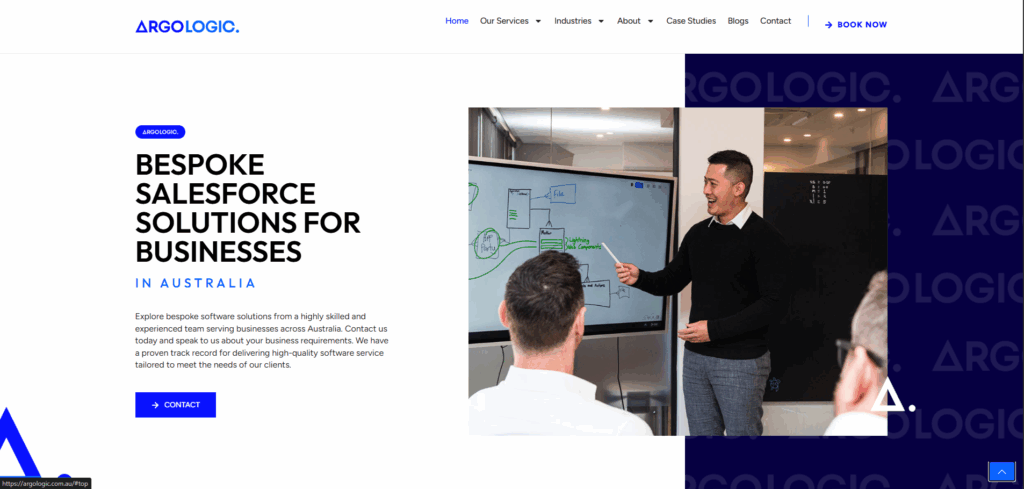Click the paragraph starting 'Explore bespoke software solutions'
This screenshot has width=1024, height=489.
pos(261,340)
